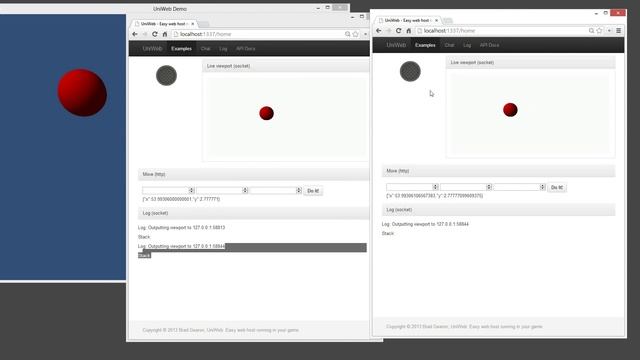The width and height of the screenshot is (640, 360).
Task: Click spinner arrows of third field, right browser
Action: click(x=542, y=187)
